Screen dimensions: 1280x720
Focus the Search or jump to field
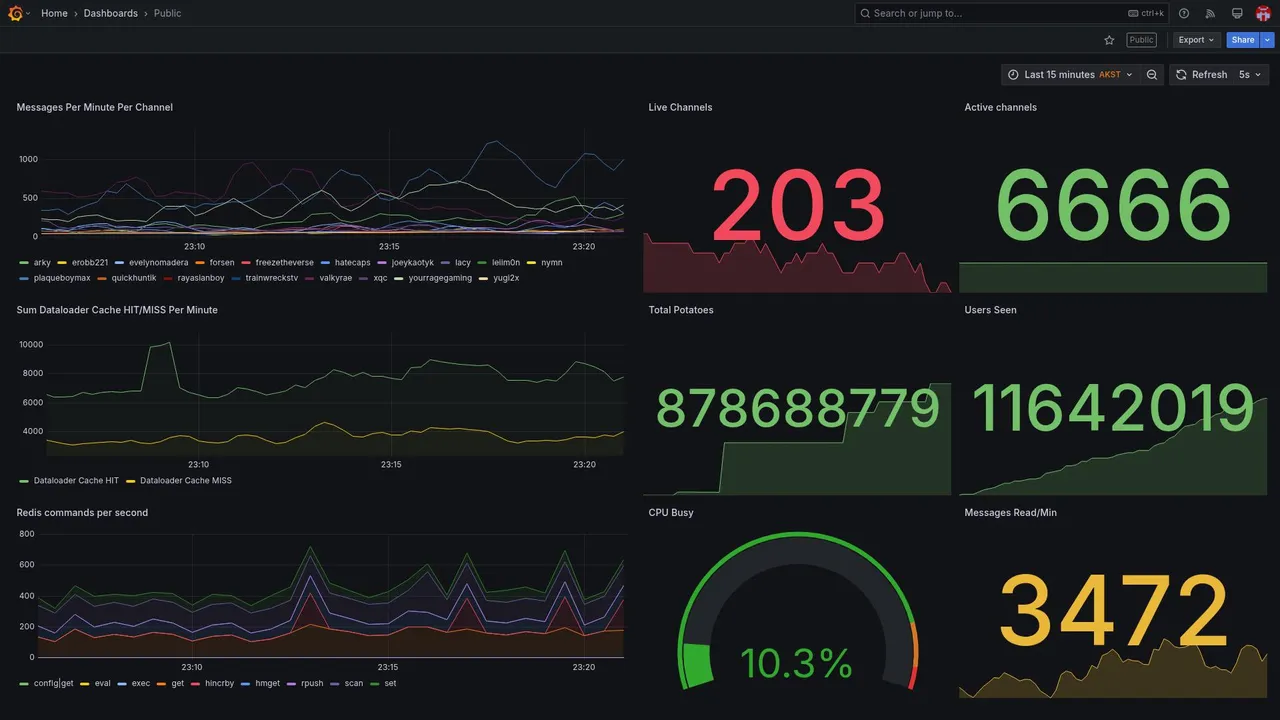coord(1011,13)
